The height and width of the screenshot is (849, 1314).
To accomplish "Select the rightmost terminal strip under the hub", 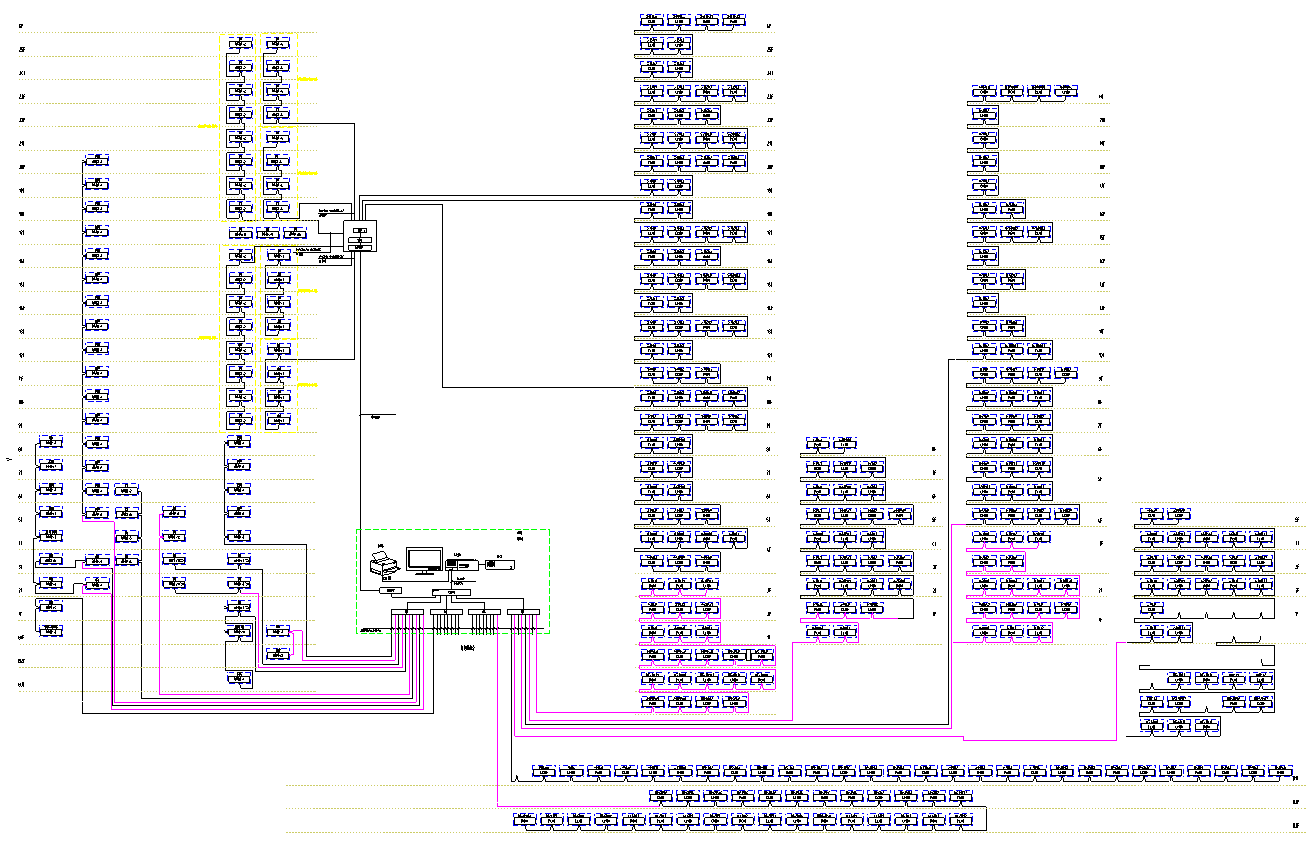I will 522,612.
